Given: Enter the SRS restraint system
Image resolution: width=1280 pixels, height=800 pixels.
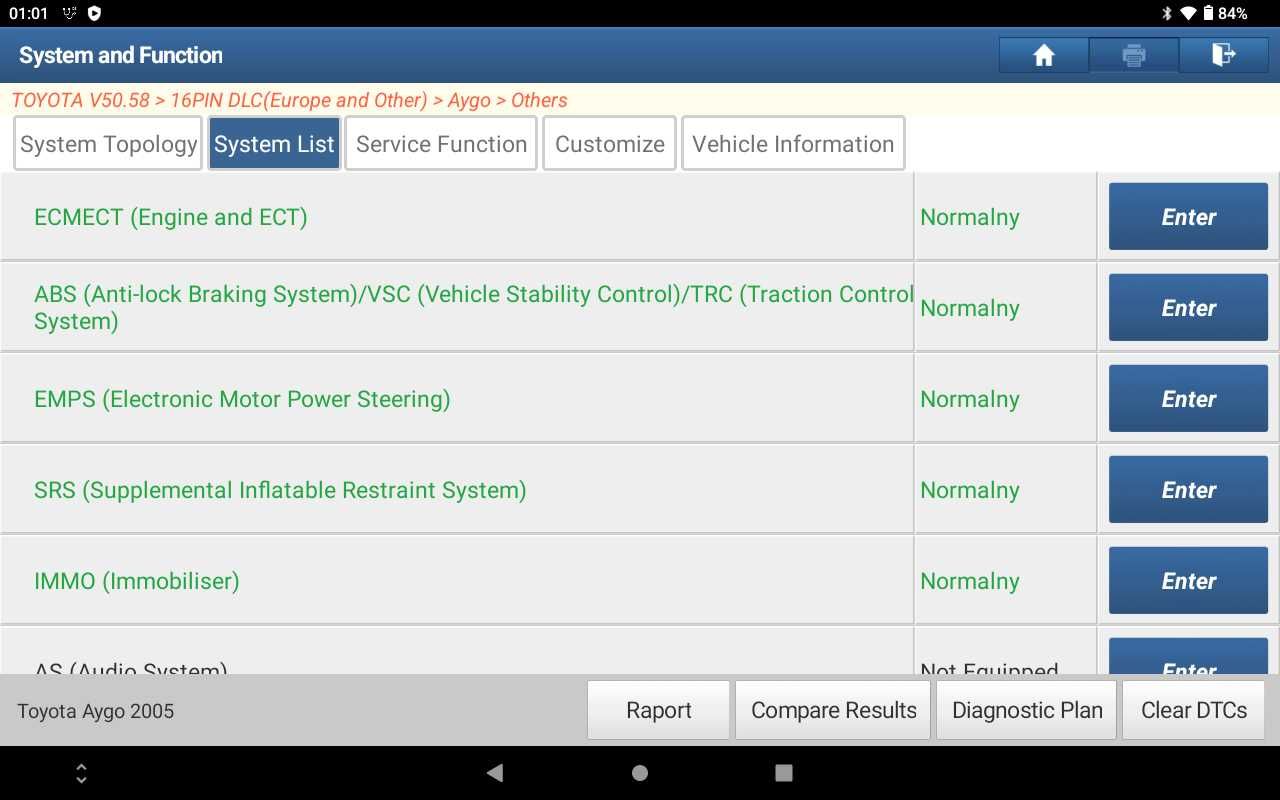Looking at the screenshot, I should click(x=1188, y=490).
